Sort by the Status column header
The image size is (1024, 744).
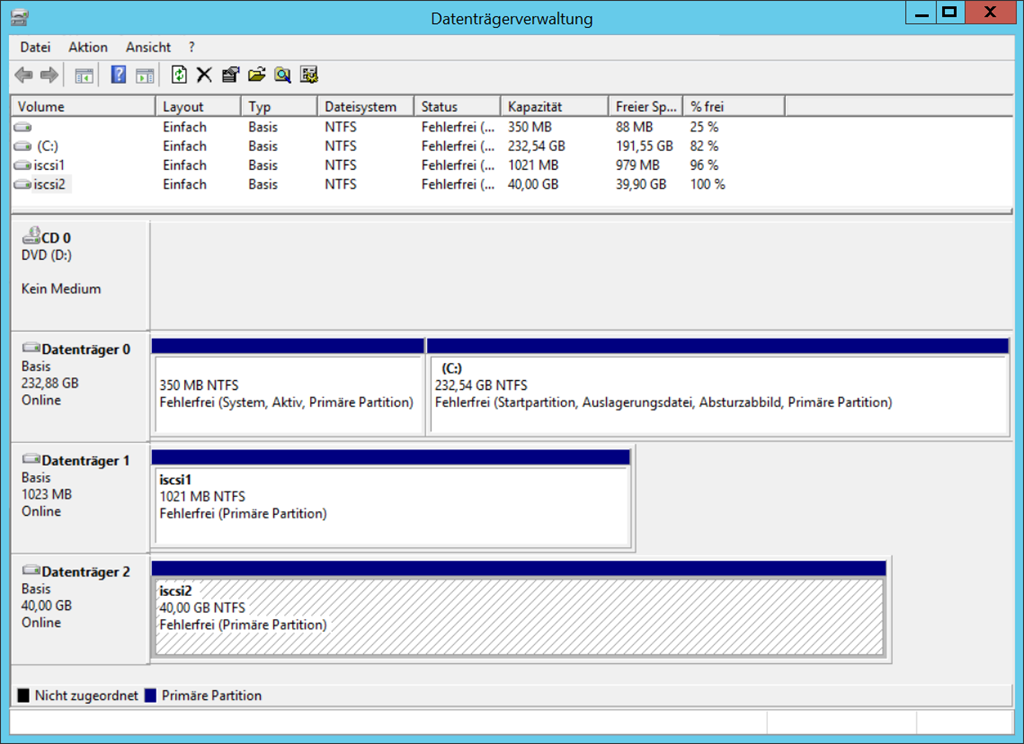click(x=457, y=106)
